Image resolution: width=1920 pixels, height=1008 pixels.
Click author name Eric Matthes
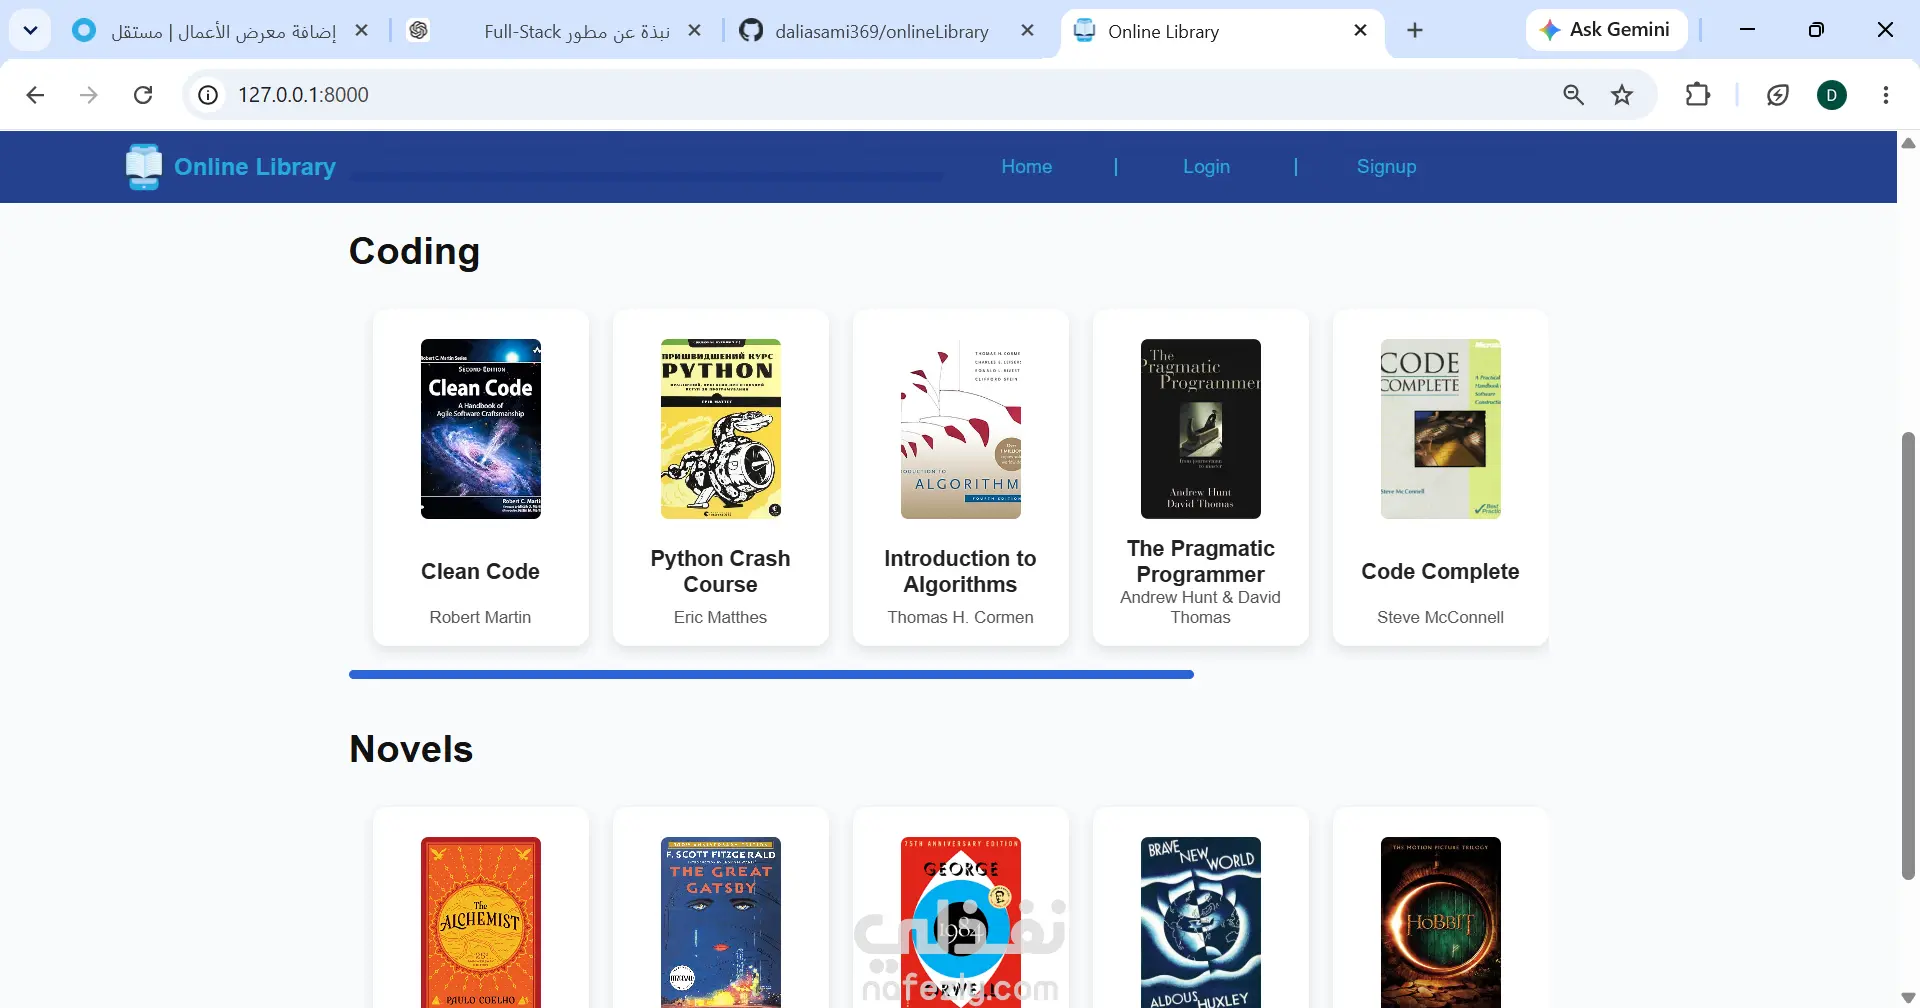point(721,618)
